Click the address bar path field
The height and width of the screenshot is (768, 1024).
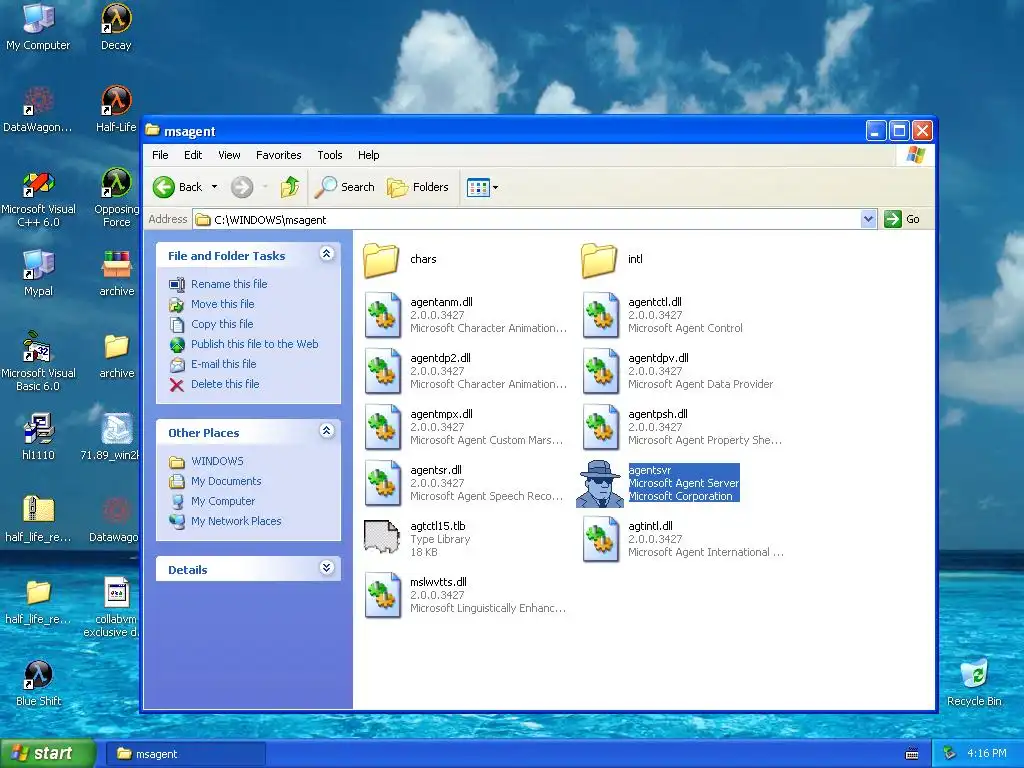(x=527, y=219)
